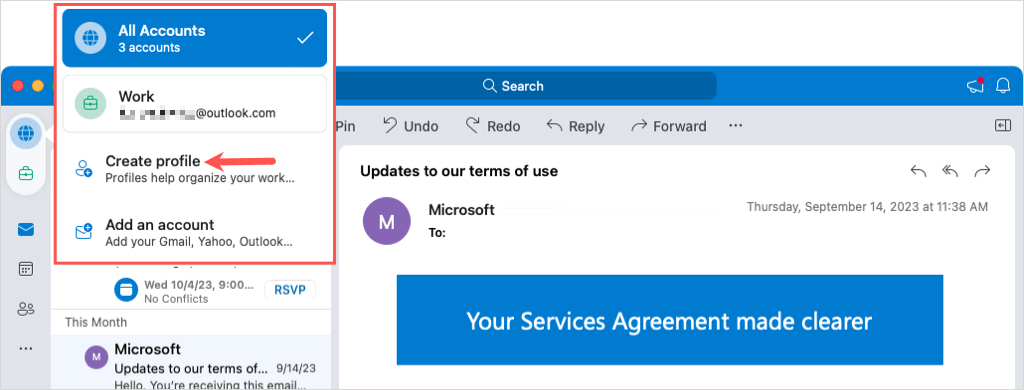
Task: Click Redo in the toolbar
Action: coord(492,126)
